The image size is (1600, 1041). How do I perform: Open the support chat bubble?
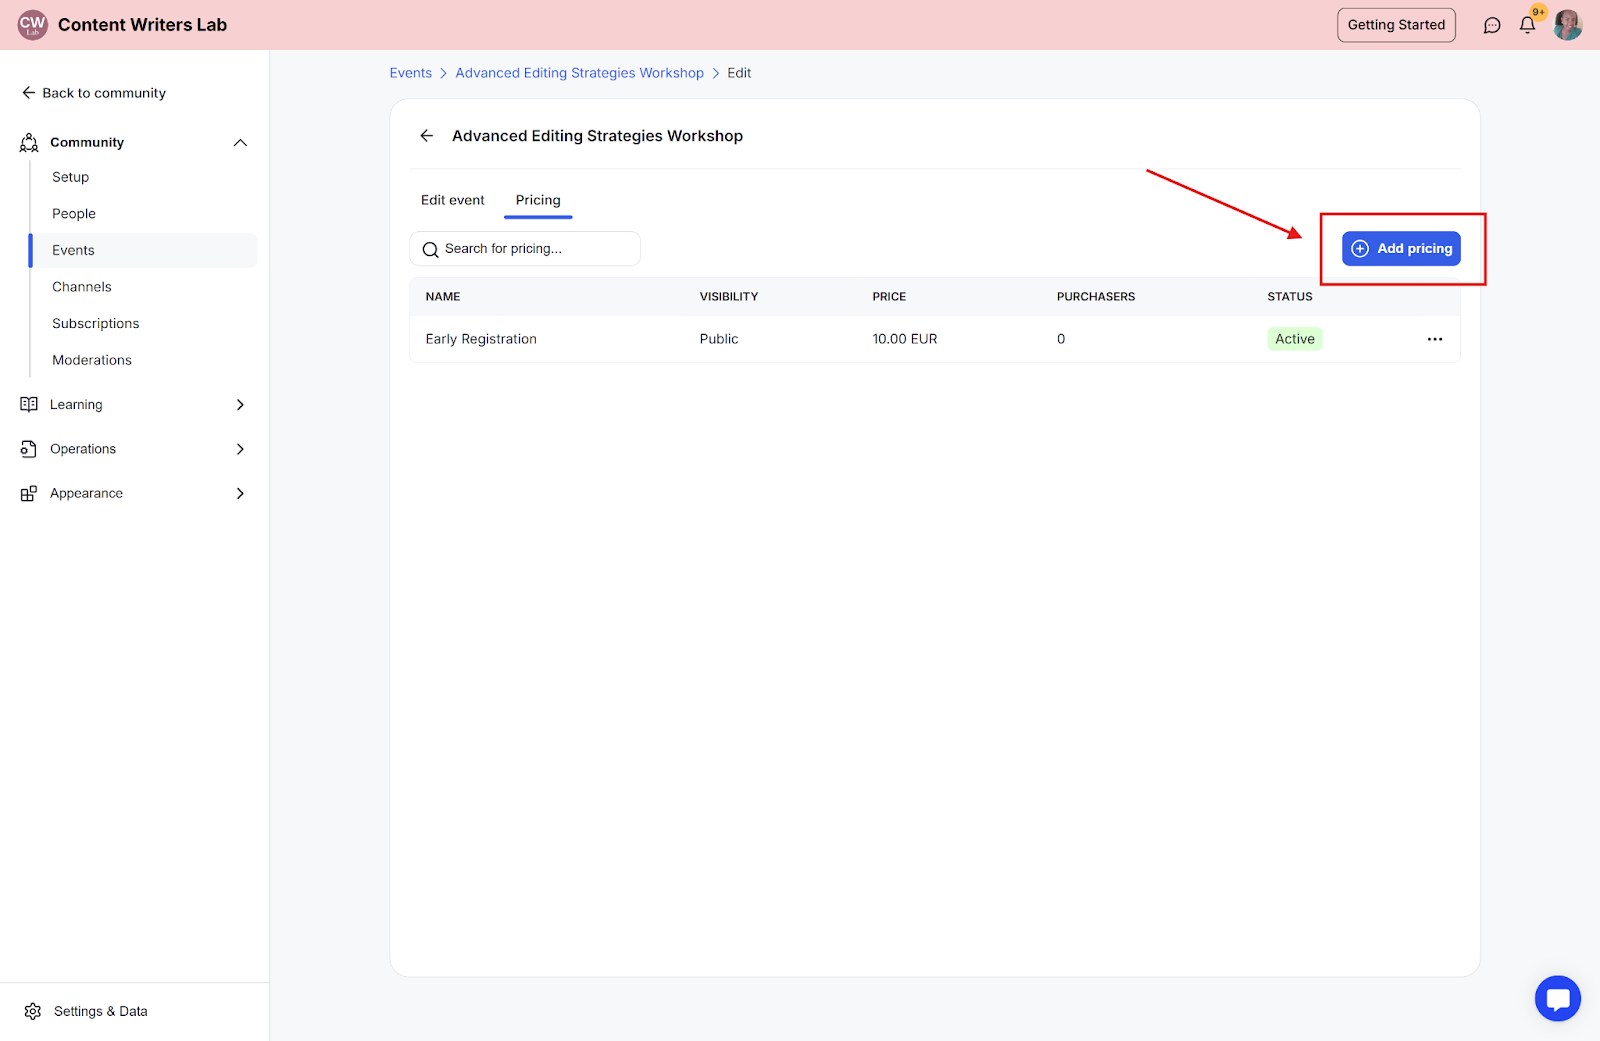coord(1557,998)
